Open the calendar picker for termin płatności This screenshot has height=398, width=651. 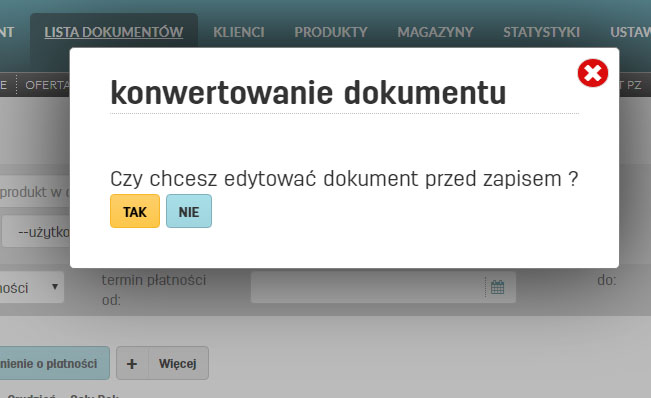(497, 287)
